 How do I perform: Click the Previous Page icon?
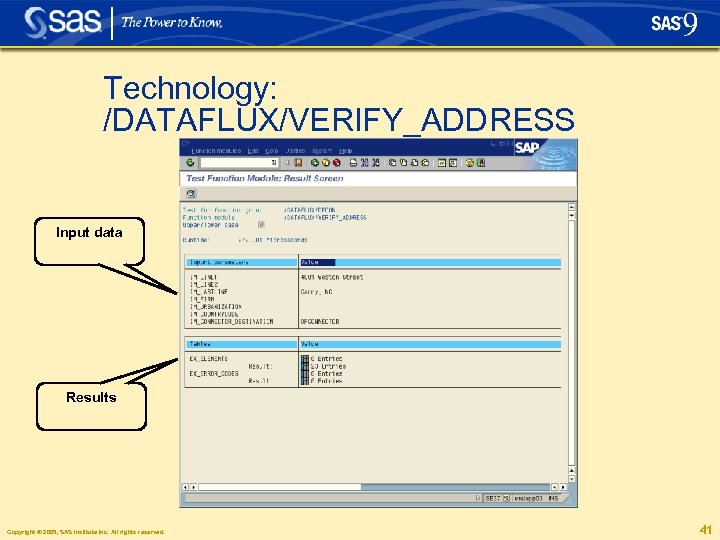403,163
